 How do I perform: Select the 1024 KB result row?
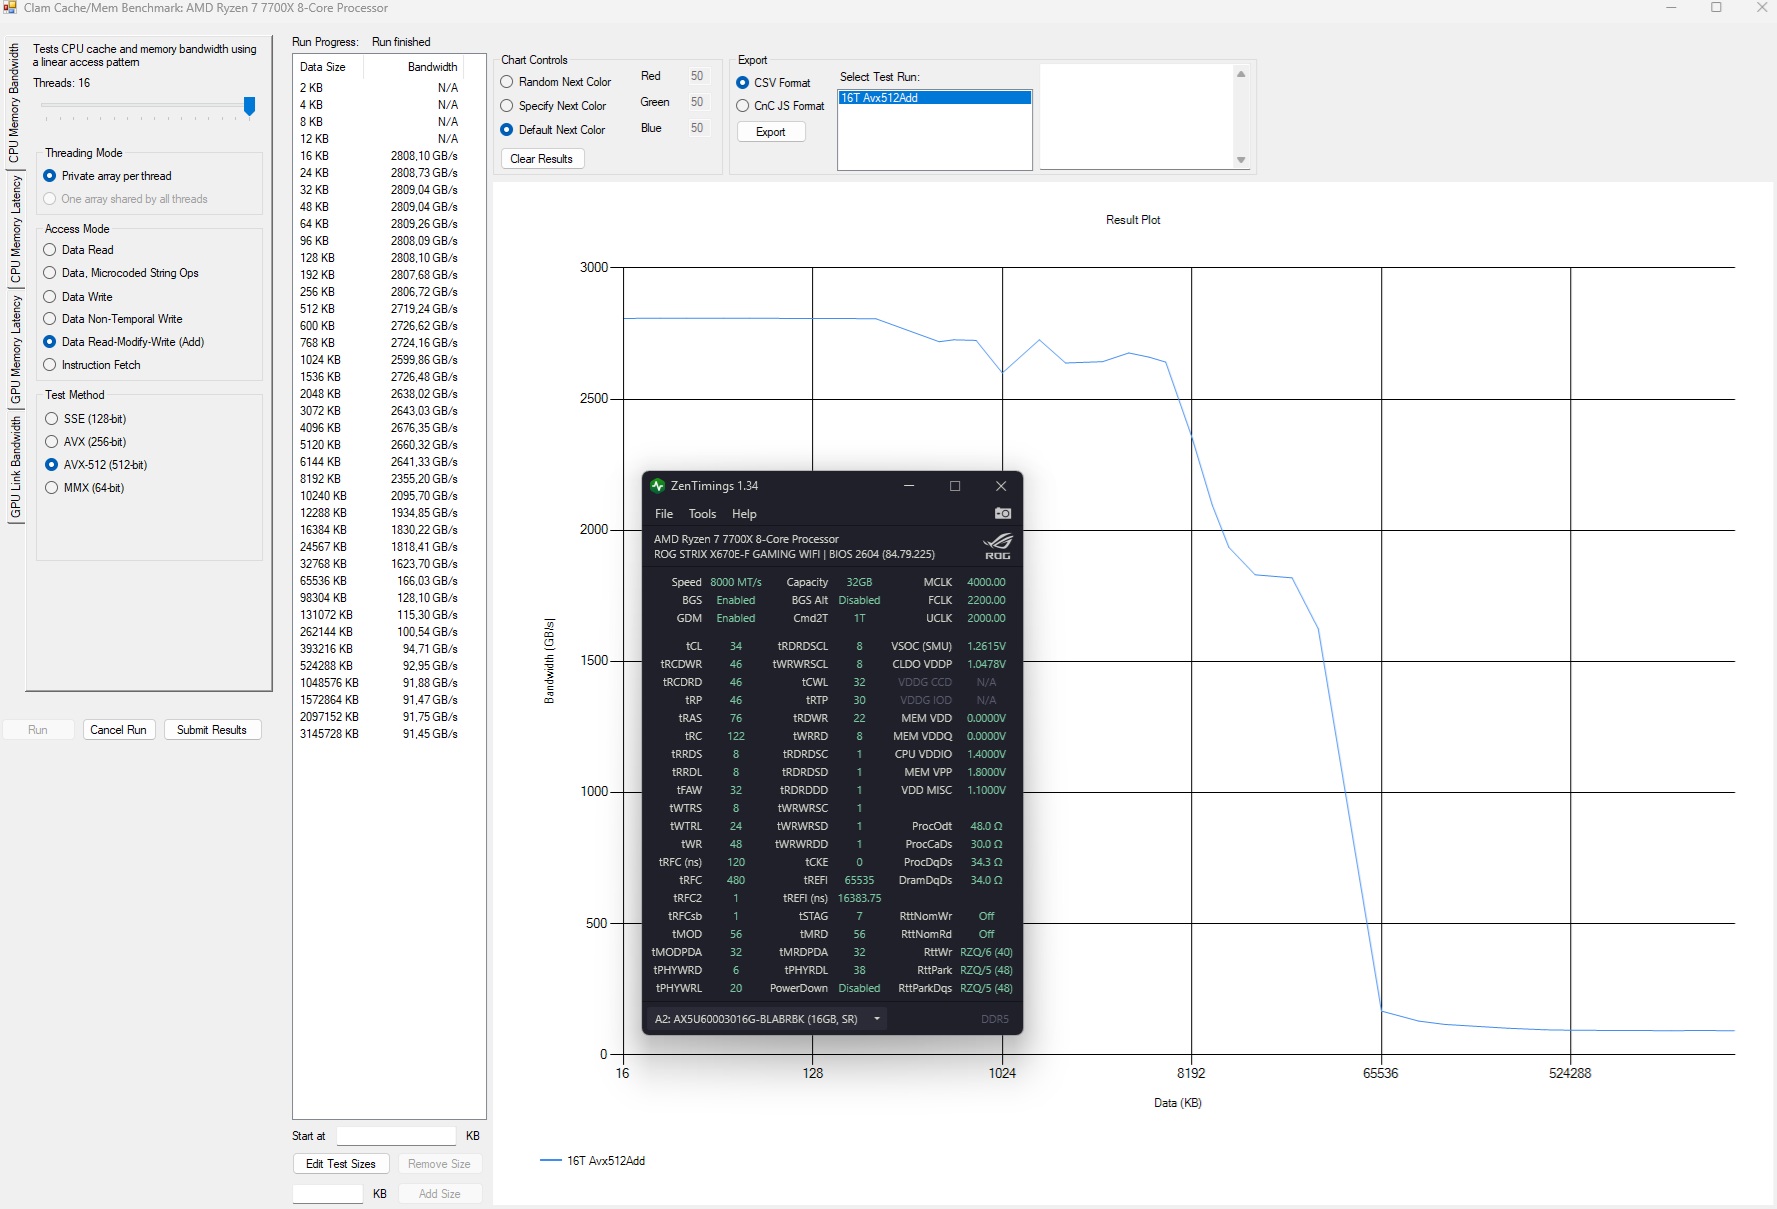coord(379,360)
